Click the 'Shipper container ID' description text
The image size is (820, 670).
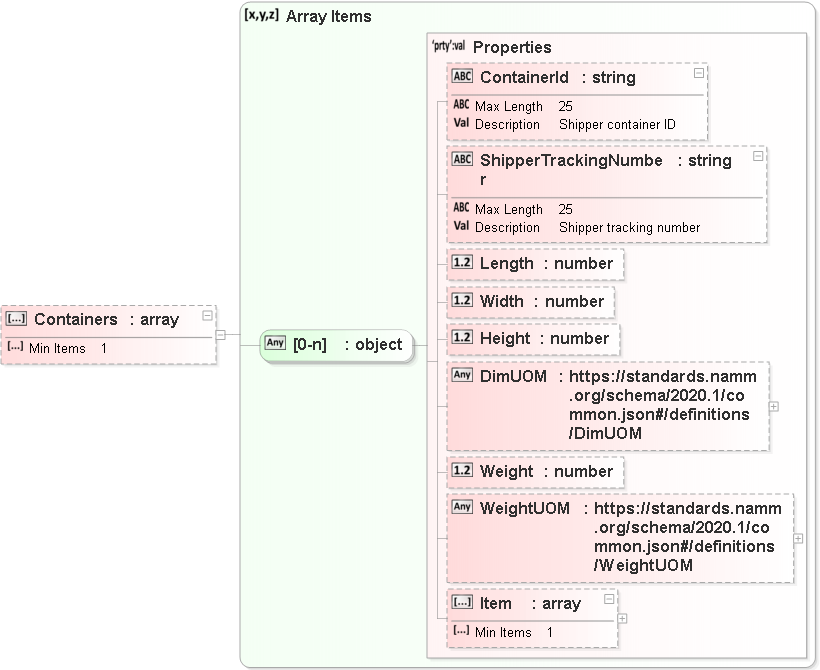tap(617, 124)
